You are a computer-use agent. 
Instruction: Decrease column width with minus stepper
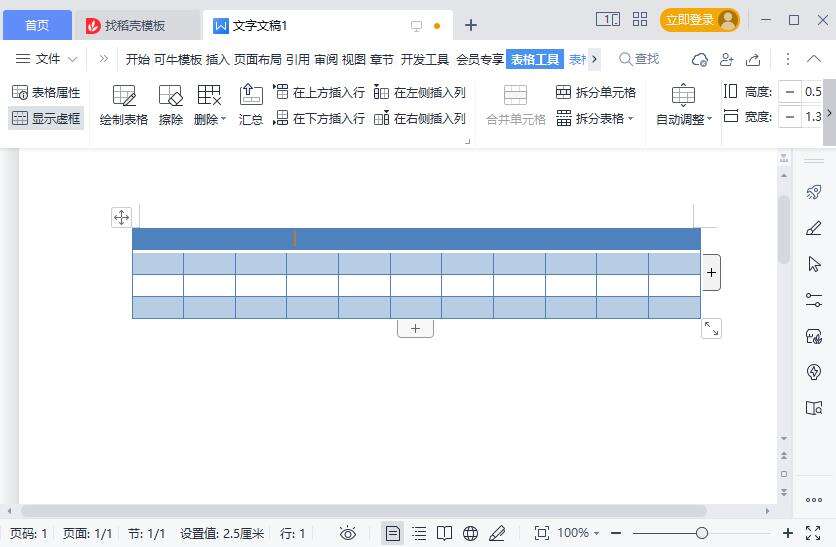tap(790, 116)
